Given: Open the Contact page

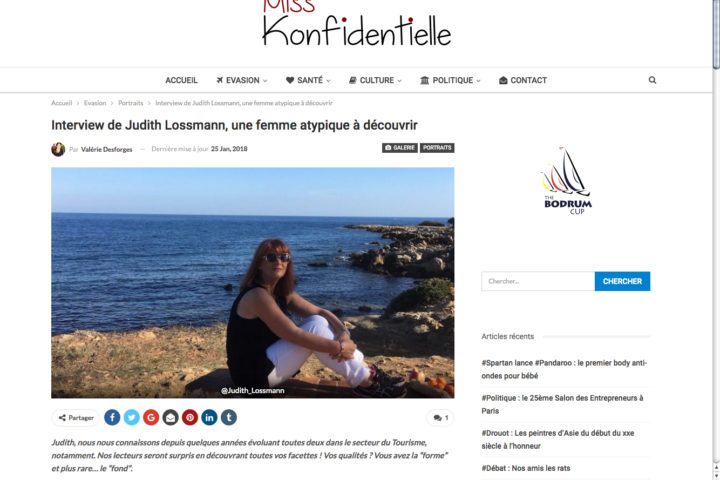Looking at the screenshot, I should pos(523,80).
